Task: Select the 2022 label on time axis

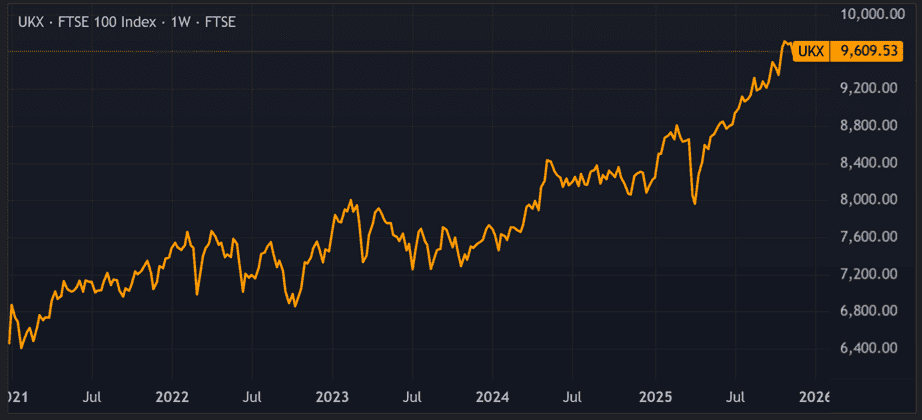Action: [172, 397]
